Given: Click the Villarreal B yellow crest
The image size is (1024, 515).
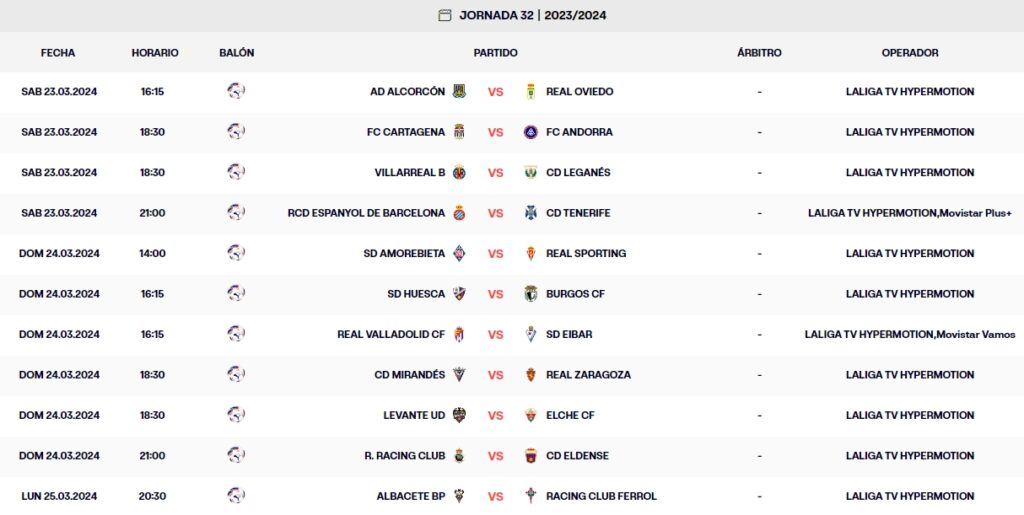Looking at the screenshot, I should pos(459,173).
